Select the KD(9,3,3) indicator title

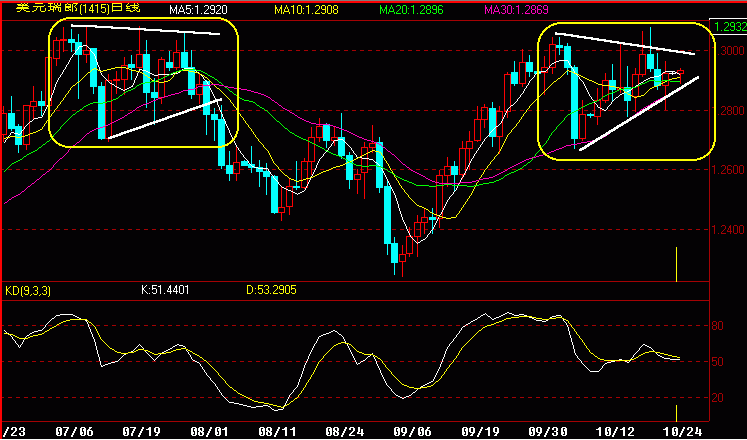point(28,290)
